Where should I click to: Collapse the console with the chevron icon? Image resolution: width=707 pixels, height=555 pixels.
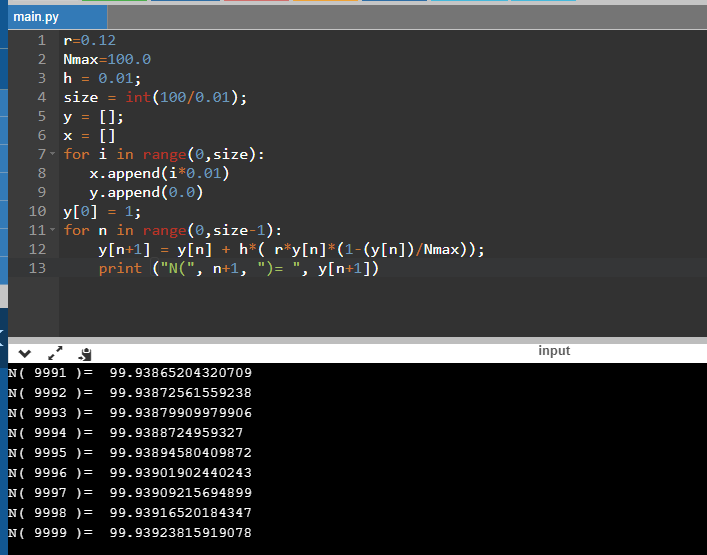pos(25,354)
